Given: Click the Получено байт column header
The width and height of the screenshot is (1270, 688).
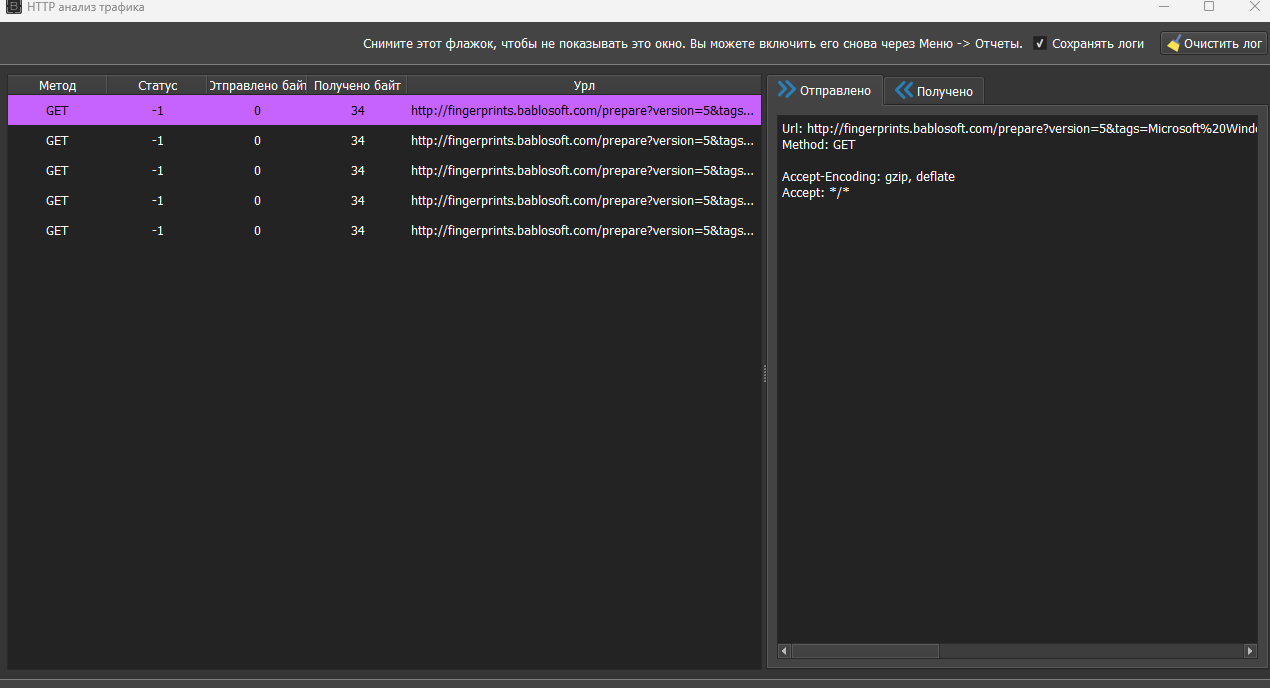Looking at the screenshot, I should (x=357, y=86).
